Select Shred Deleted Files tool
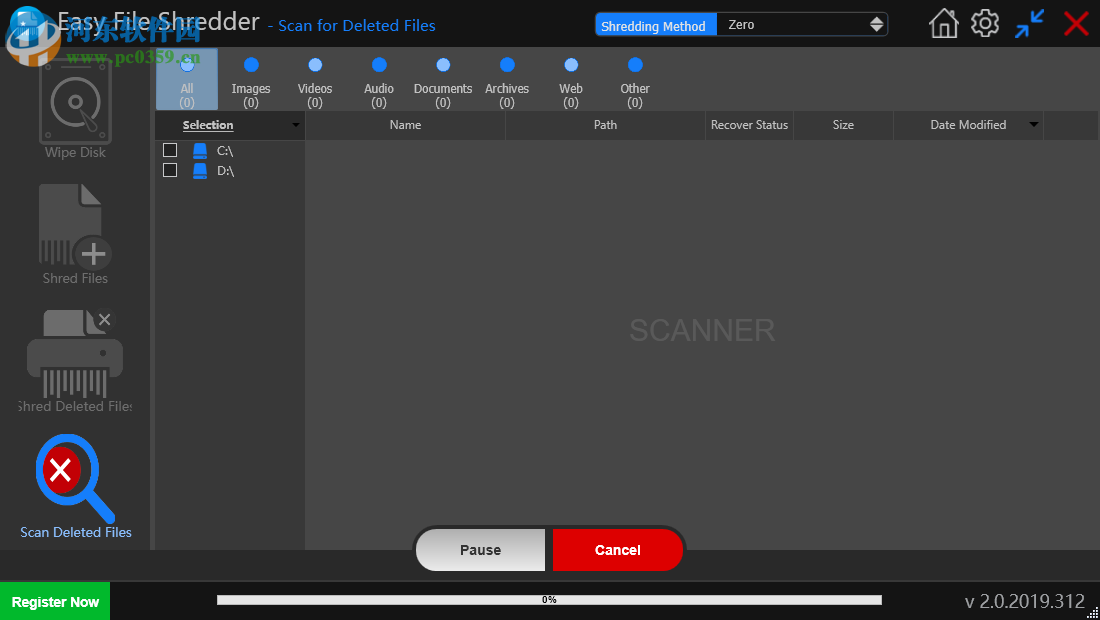The height and width of the screenshot is (620, 1100). (75, 355)
